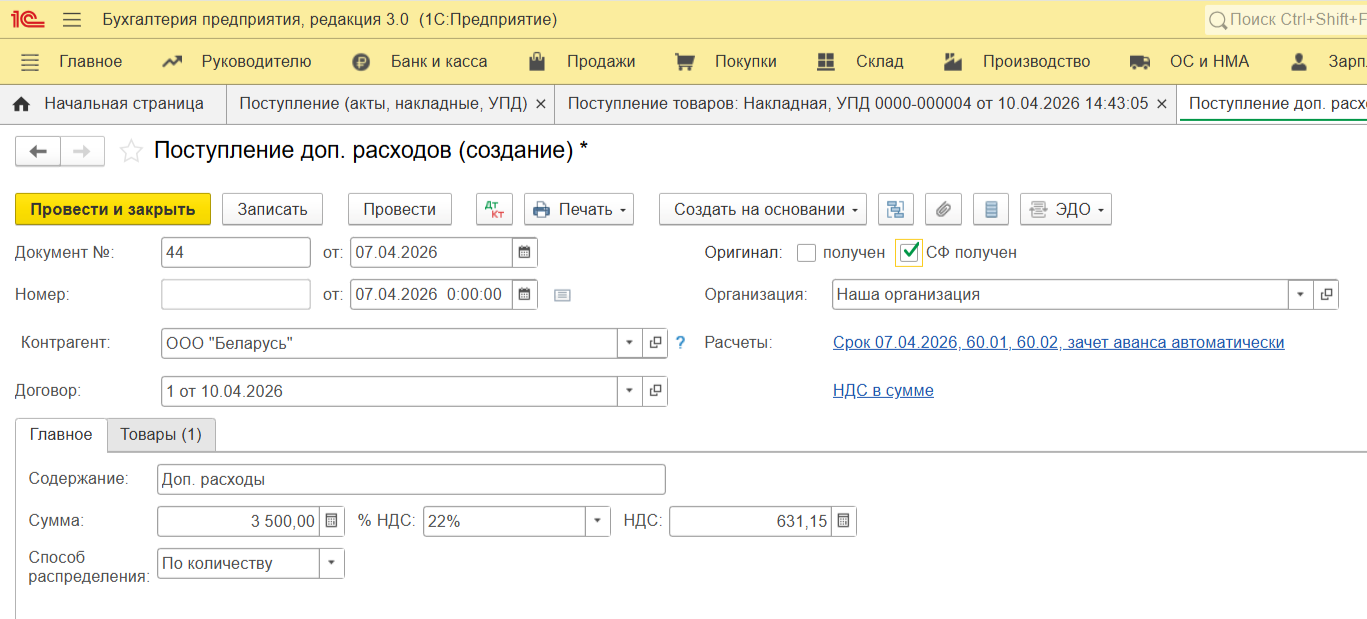Click the 1C logo icon
1367x619 pixels.
[x=28, y=19]
